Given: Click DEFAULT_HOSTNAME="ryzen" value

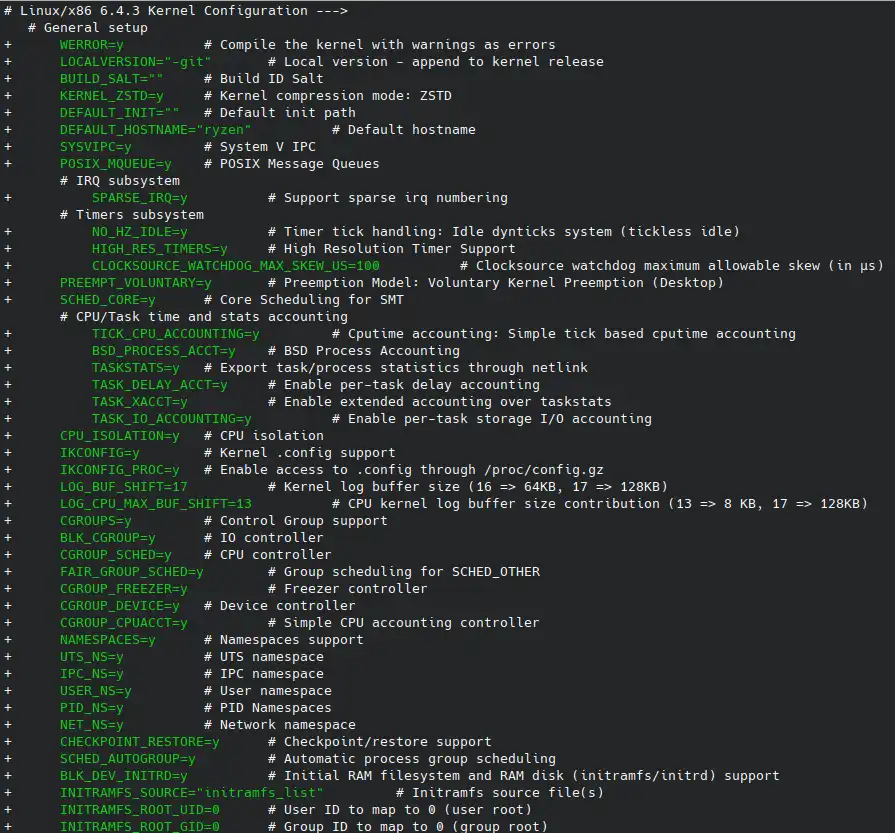Looking at the screenshot, I should coord(155,130).
